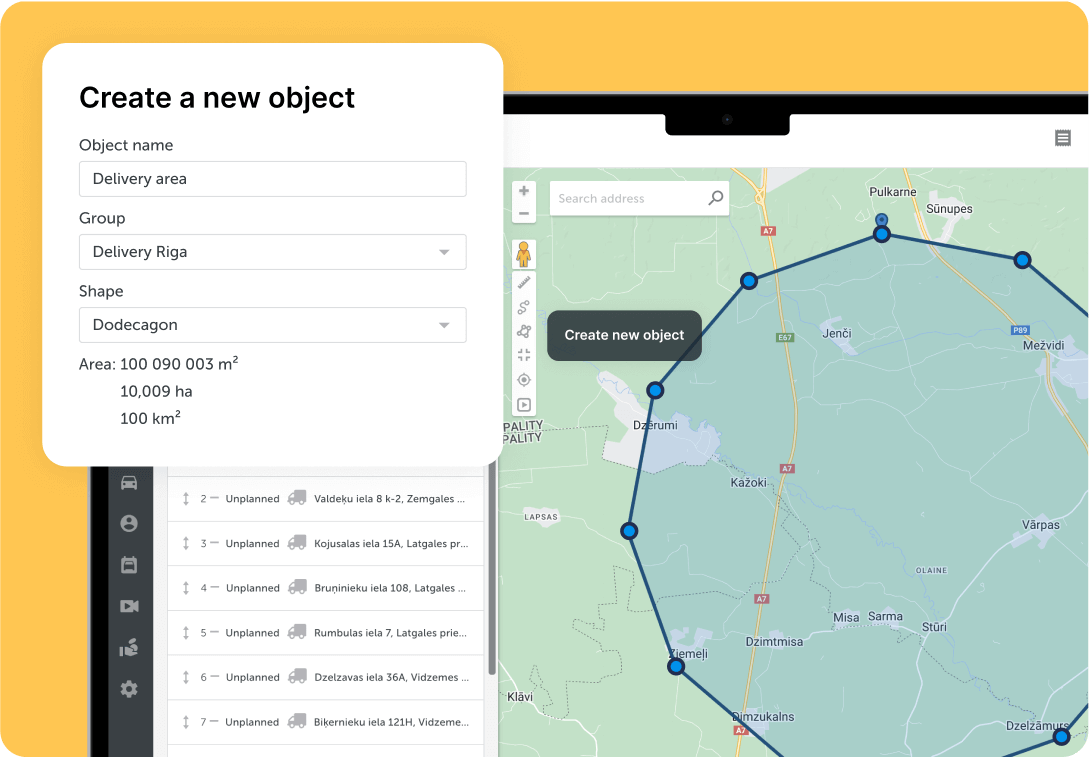The width and height of the screenshot is (1089, 757).
Task: Click Unplanned status in row 6
Action: pyautogui.click(x=252, y=677)
